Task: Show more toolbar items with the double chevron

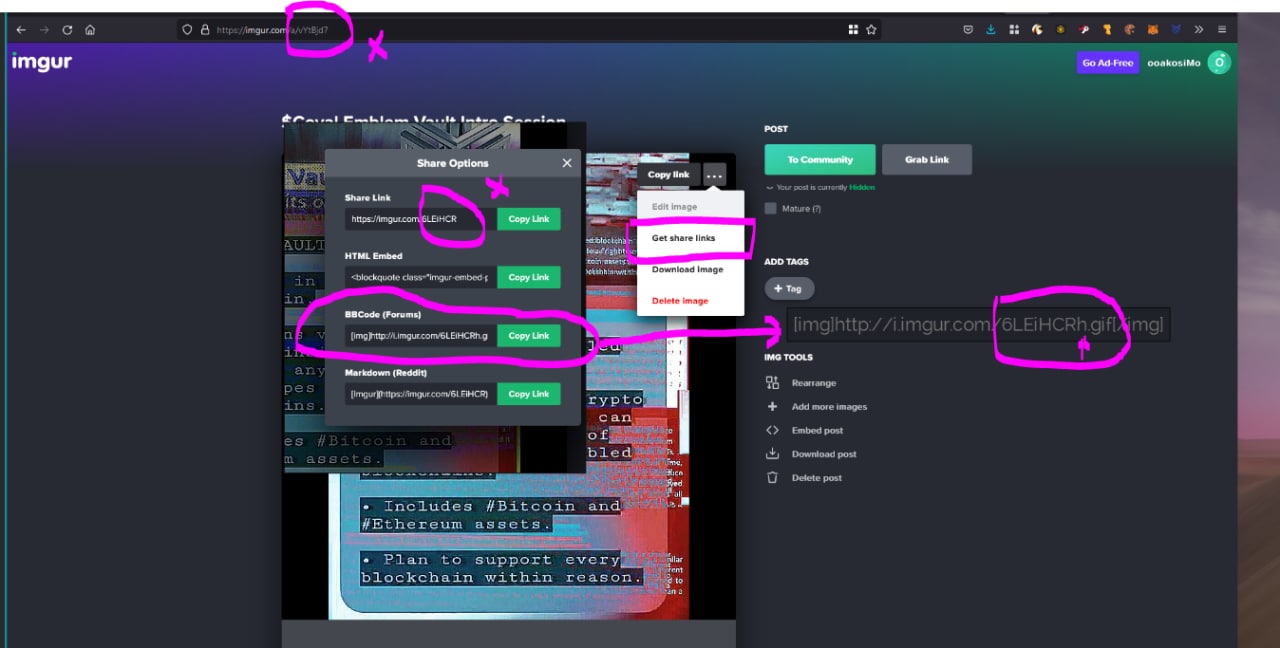Action: pos(1199,30)
